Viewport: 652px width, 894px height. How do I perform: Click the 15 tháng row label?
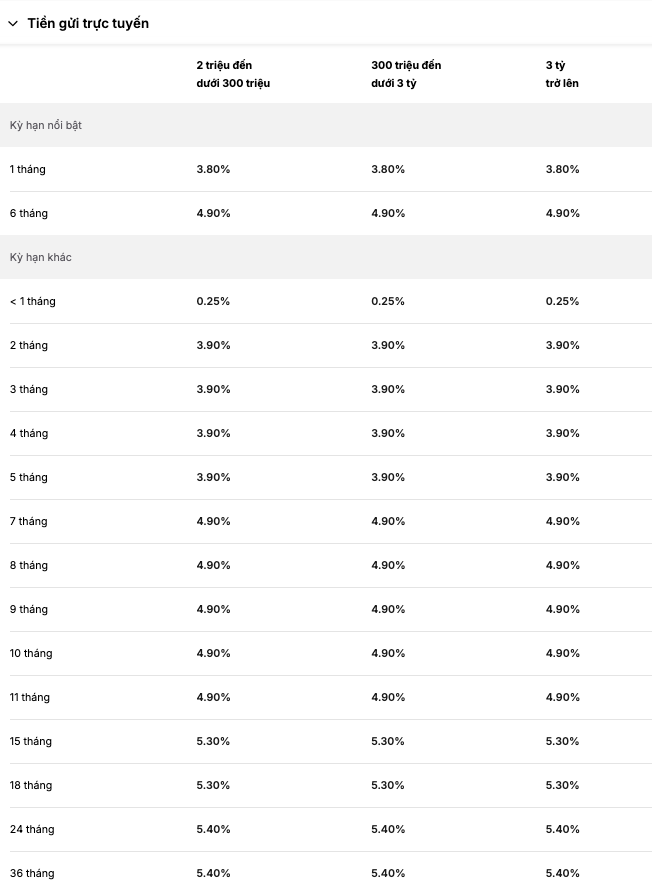tap(31, 741)
